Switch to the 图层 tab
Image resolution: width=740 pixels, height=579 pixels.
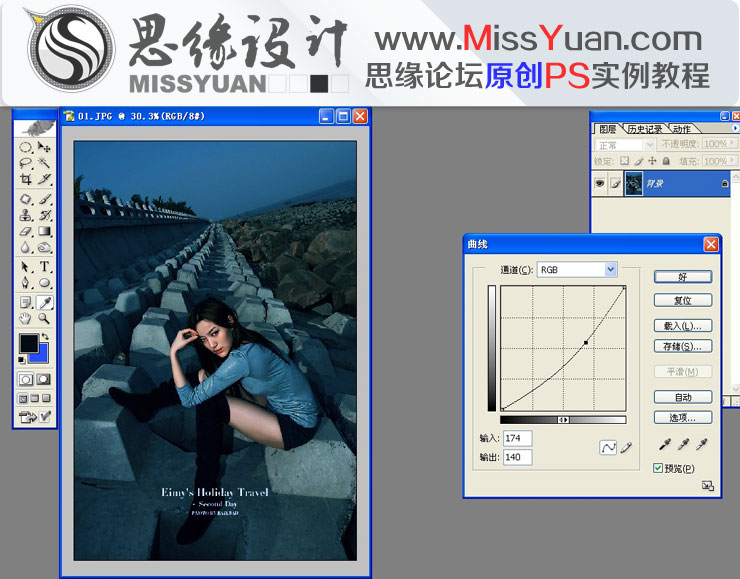pyautogui.click(x=608, y=129)
